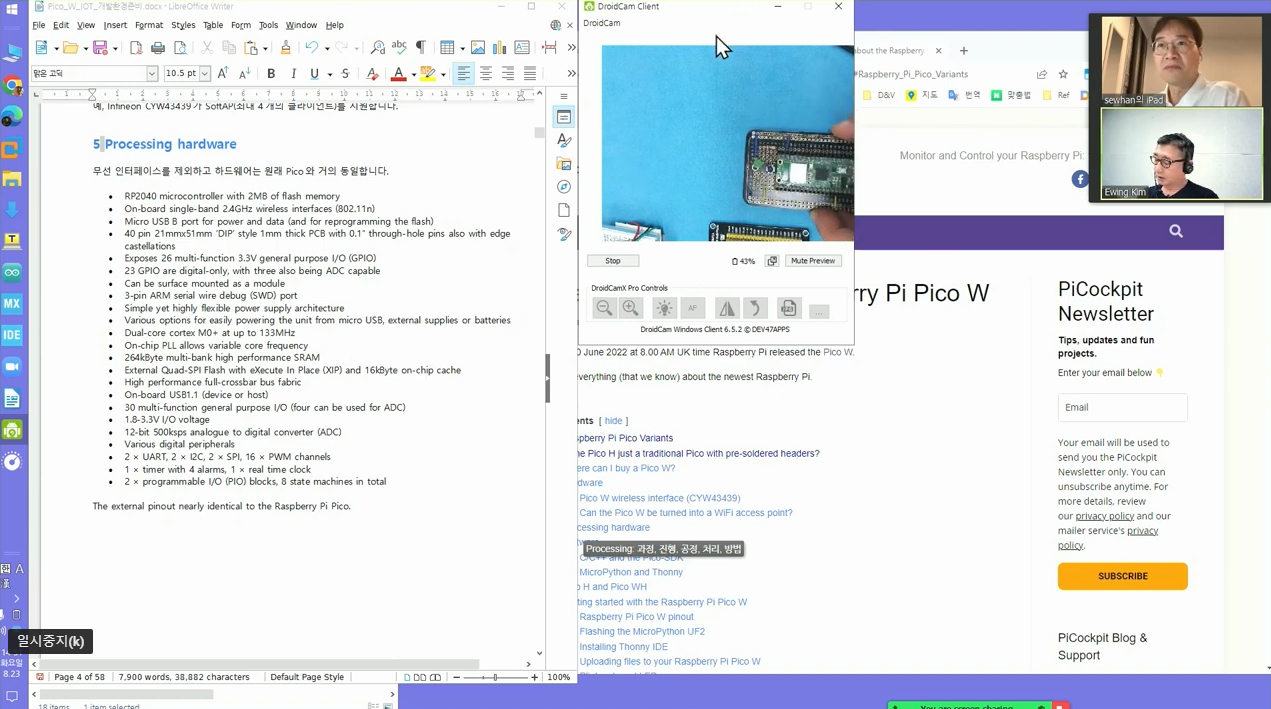This screenshot has width=1271, height=709.
Task: Save the document with the floppy icon
Action: point(100,47)
